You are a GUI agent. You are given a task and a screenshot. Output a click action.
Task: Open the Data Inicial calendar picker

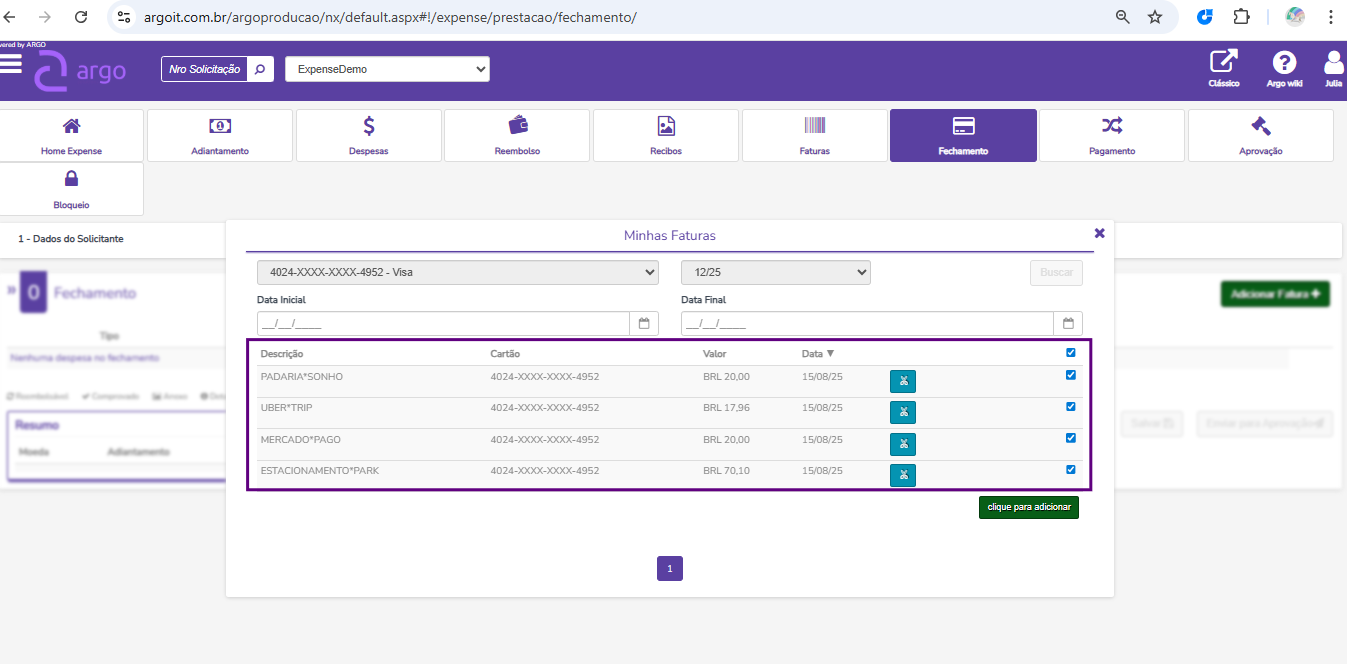coord(644,324)
